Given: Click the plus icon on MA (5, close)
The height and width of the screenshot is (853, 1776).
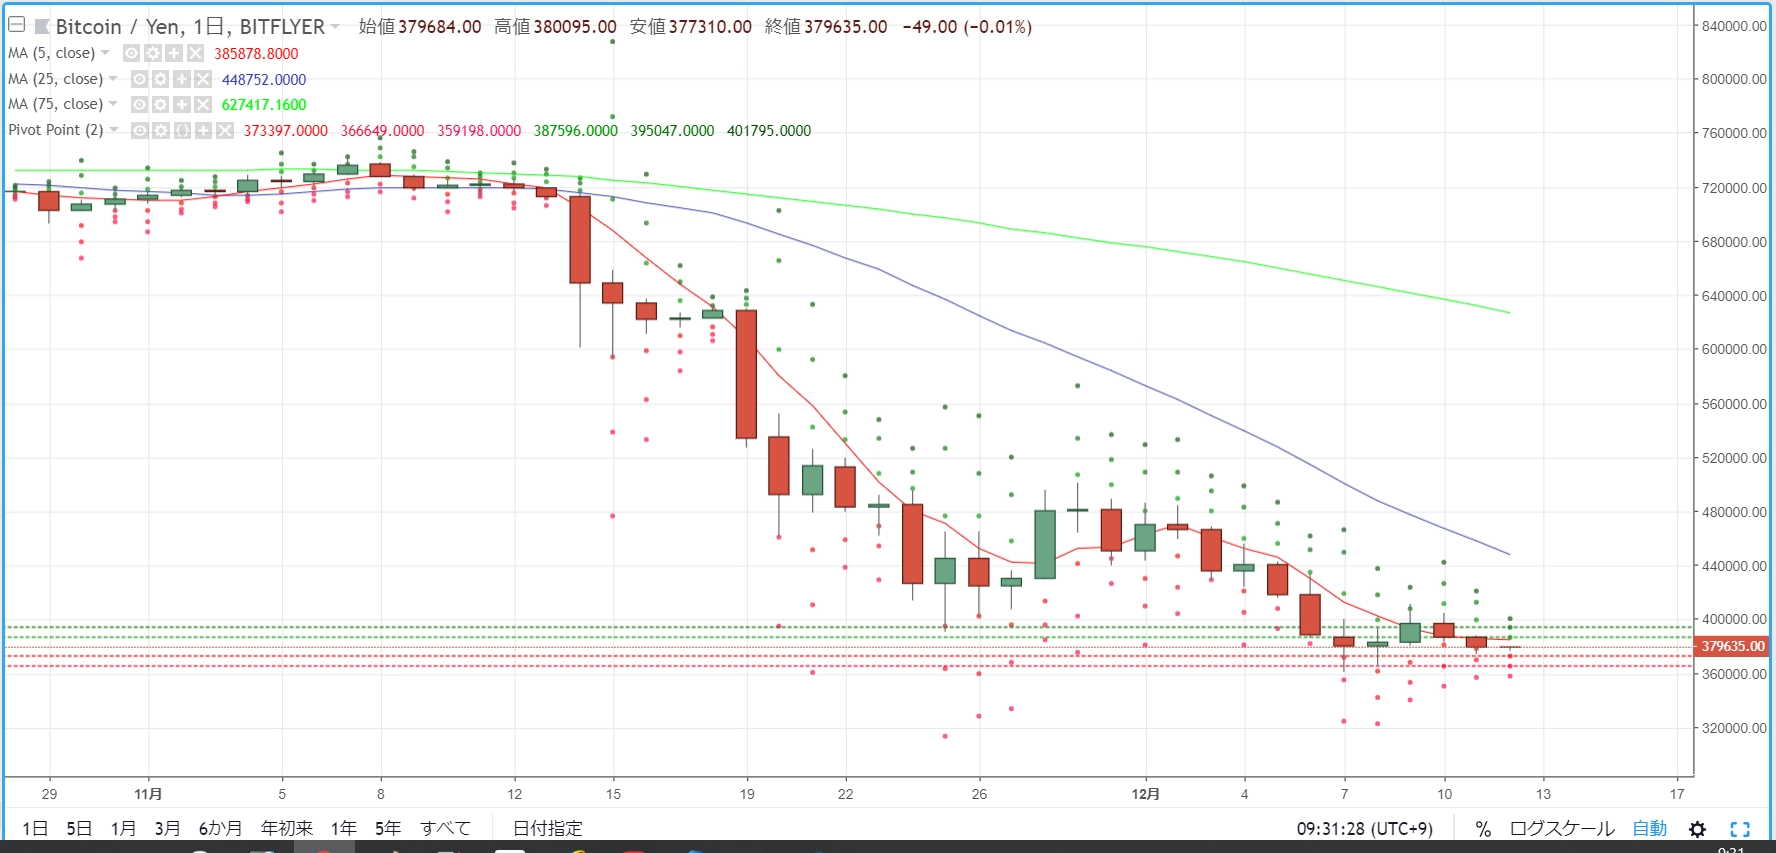Looking at the screenshot, I should pos(174,53).
